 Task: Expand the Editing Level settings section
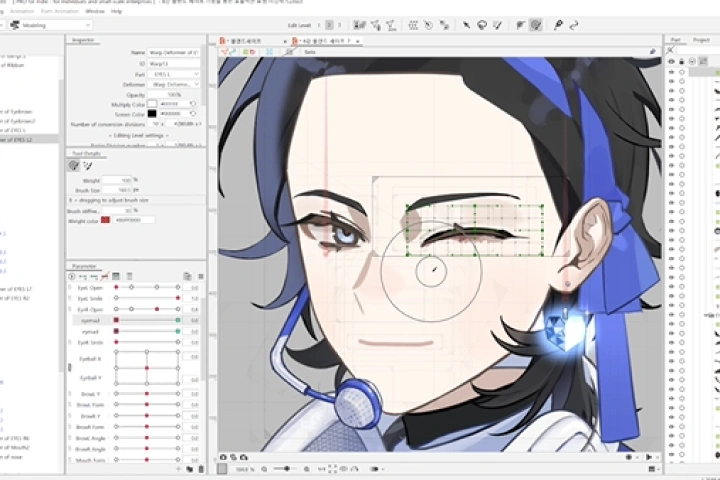[x=138, y=136]
